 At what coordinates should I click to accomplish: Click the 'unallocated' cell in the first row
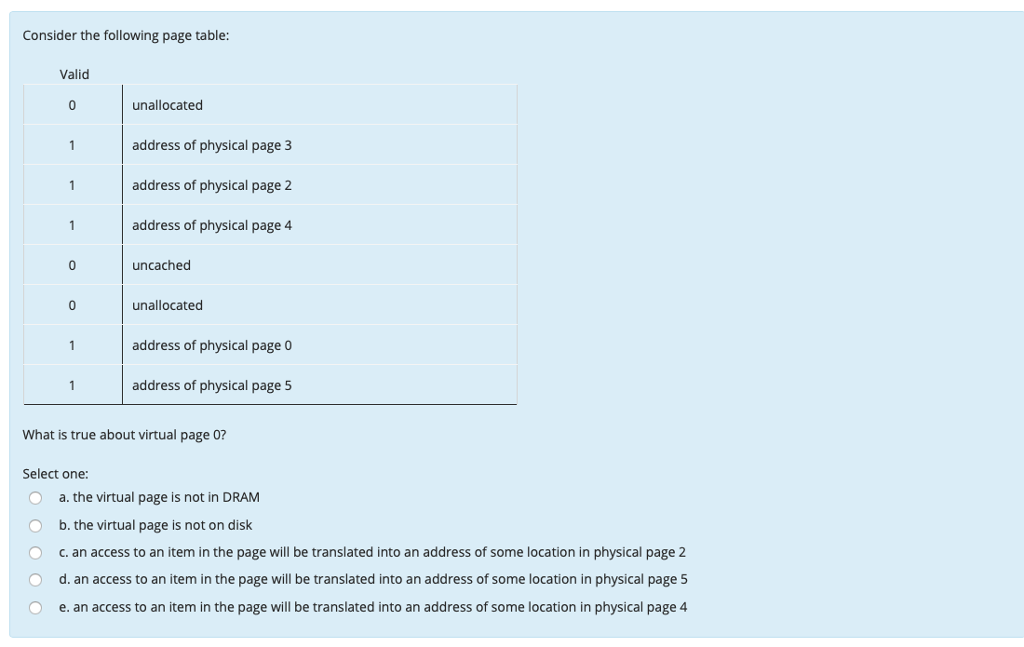click(x=167, y=104)
